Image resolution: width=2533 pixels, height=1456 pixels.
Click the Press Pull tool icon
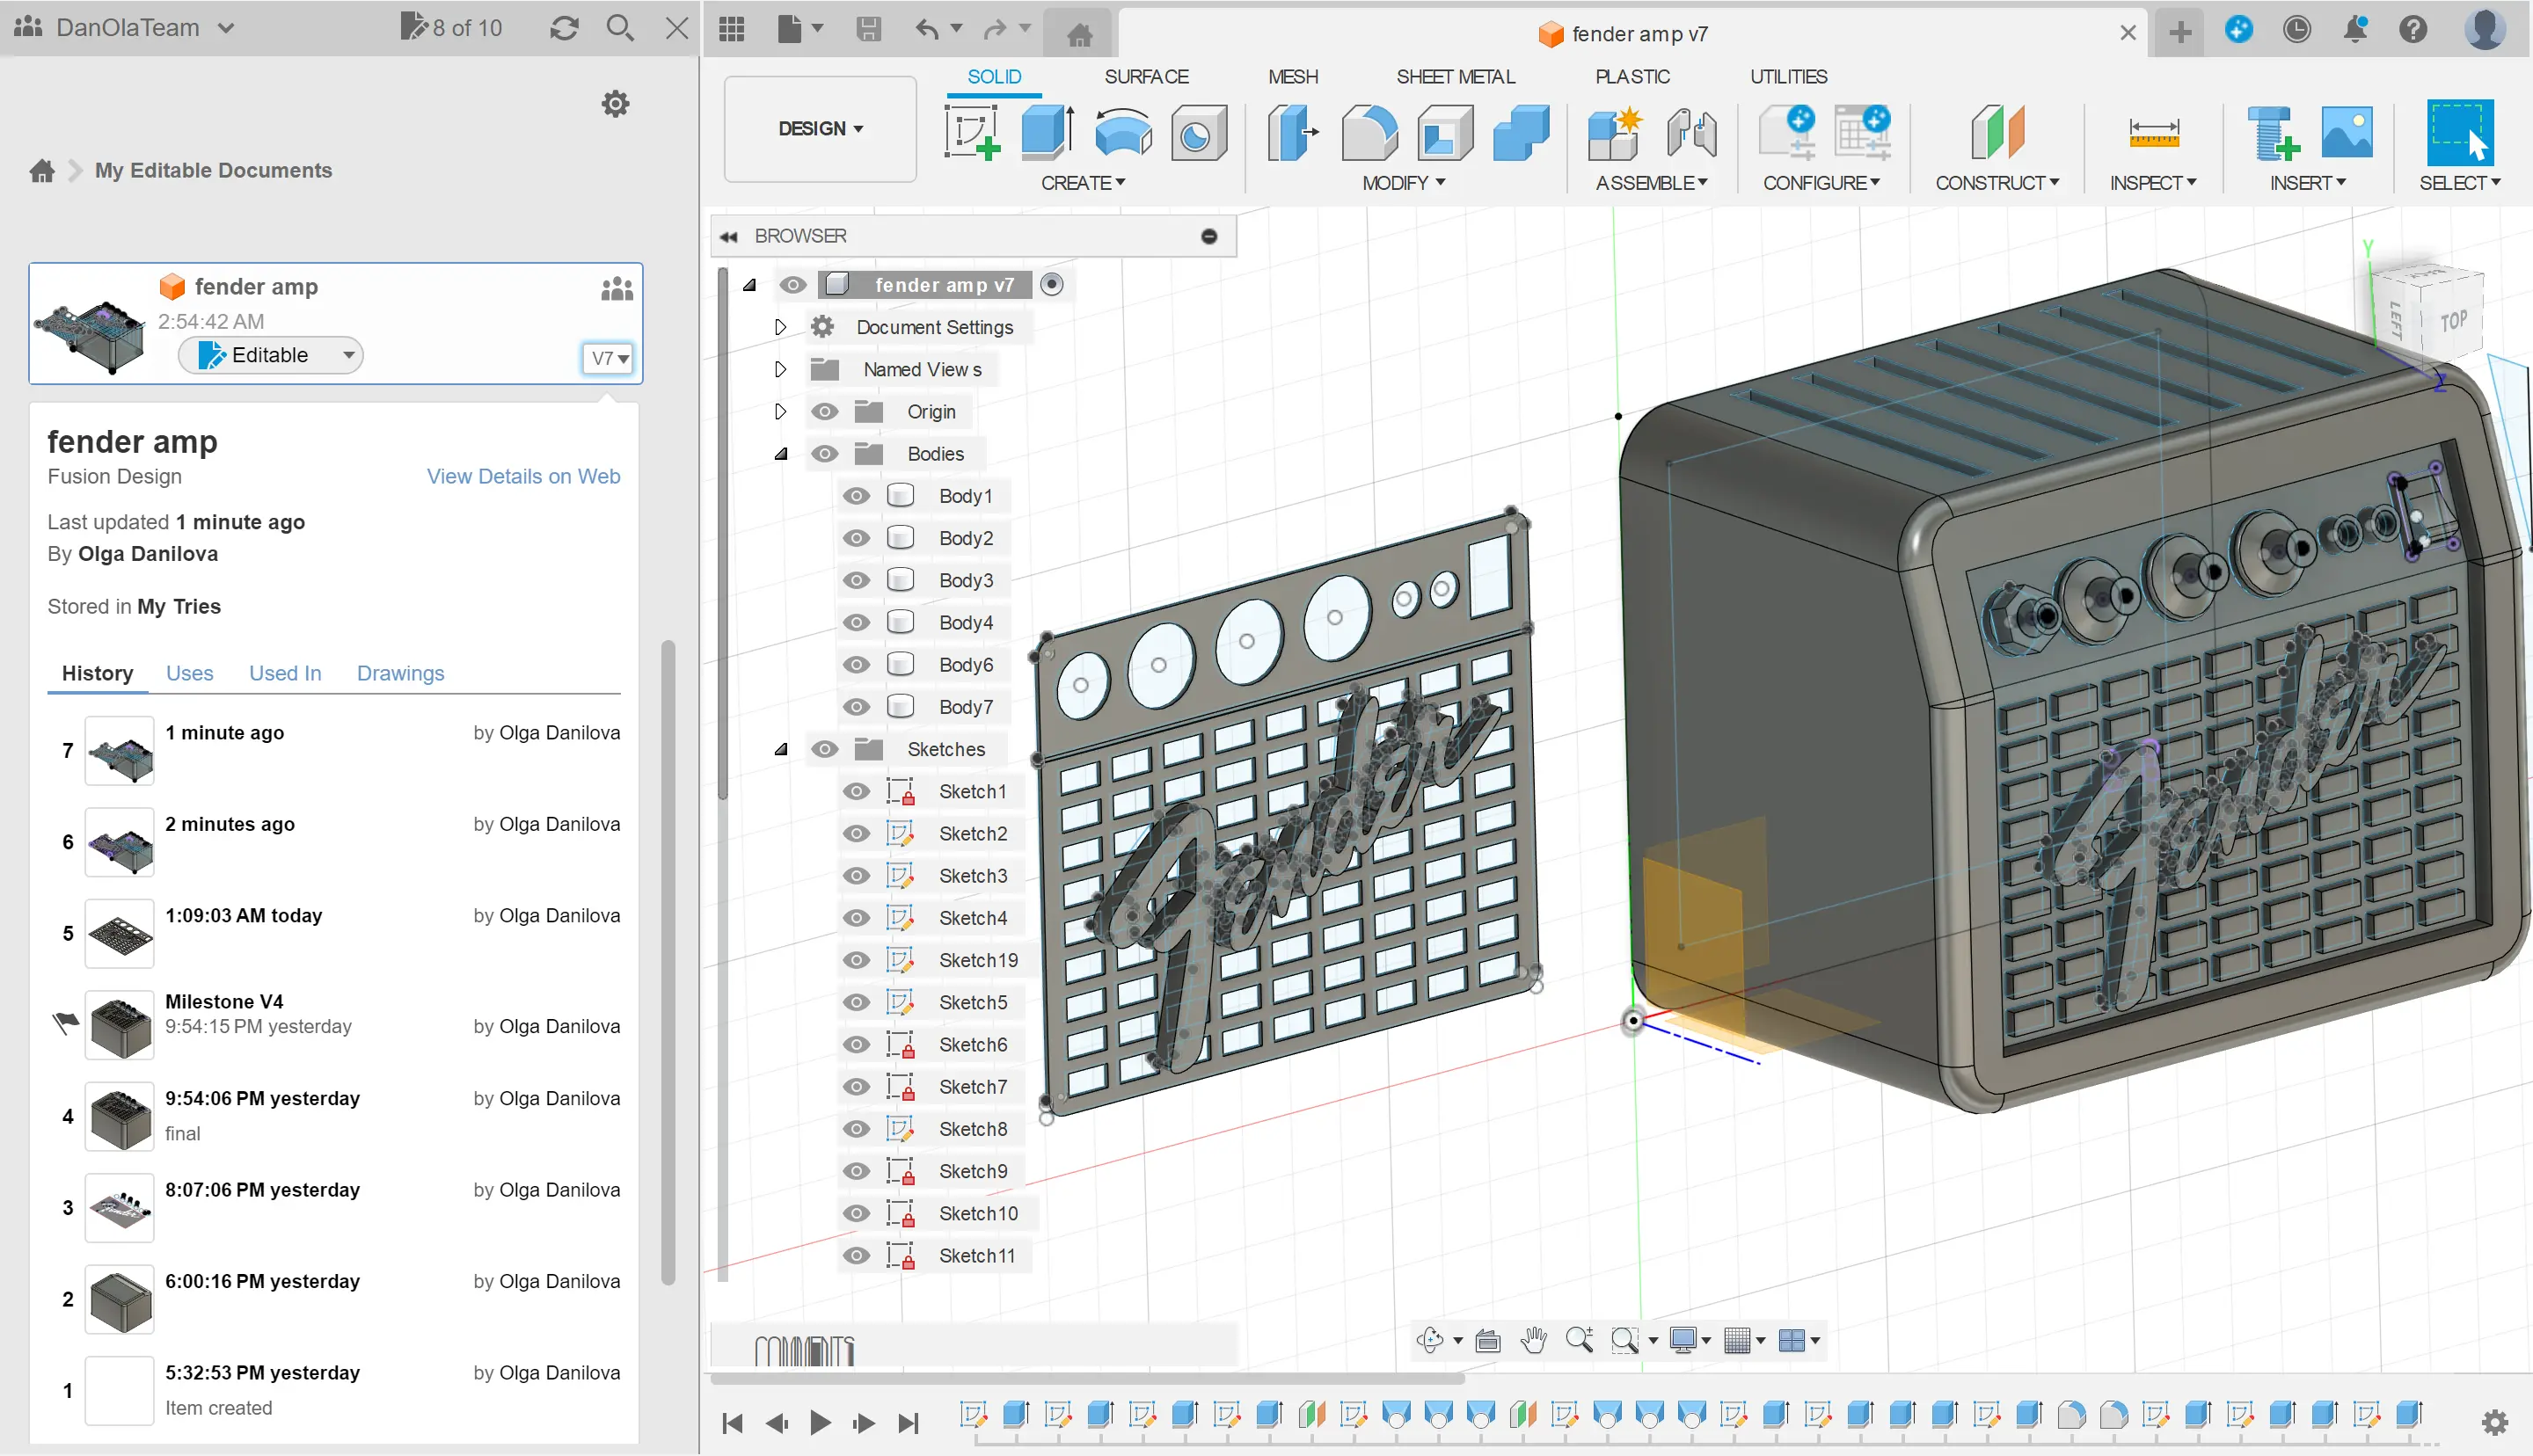click(1292, 132)
